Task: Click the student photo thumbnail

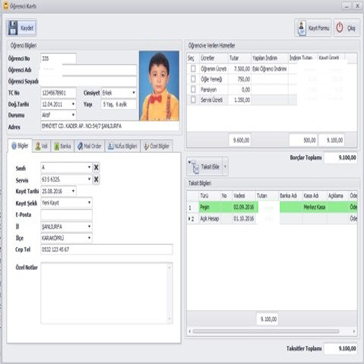Action: [x=159, y=86]
